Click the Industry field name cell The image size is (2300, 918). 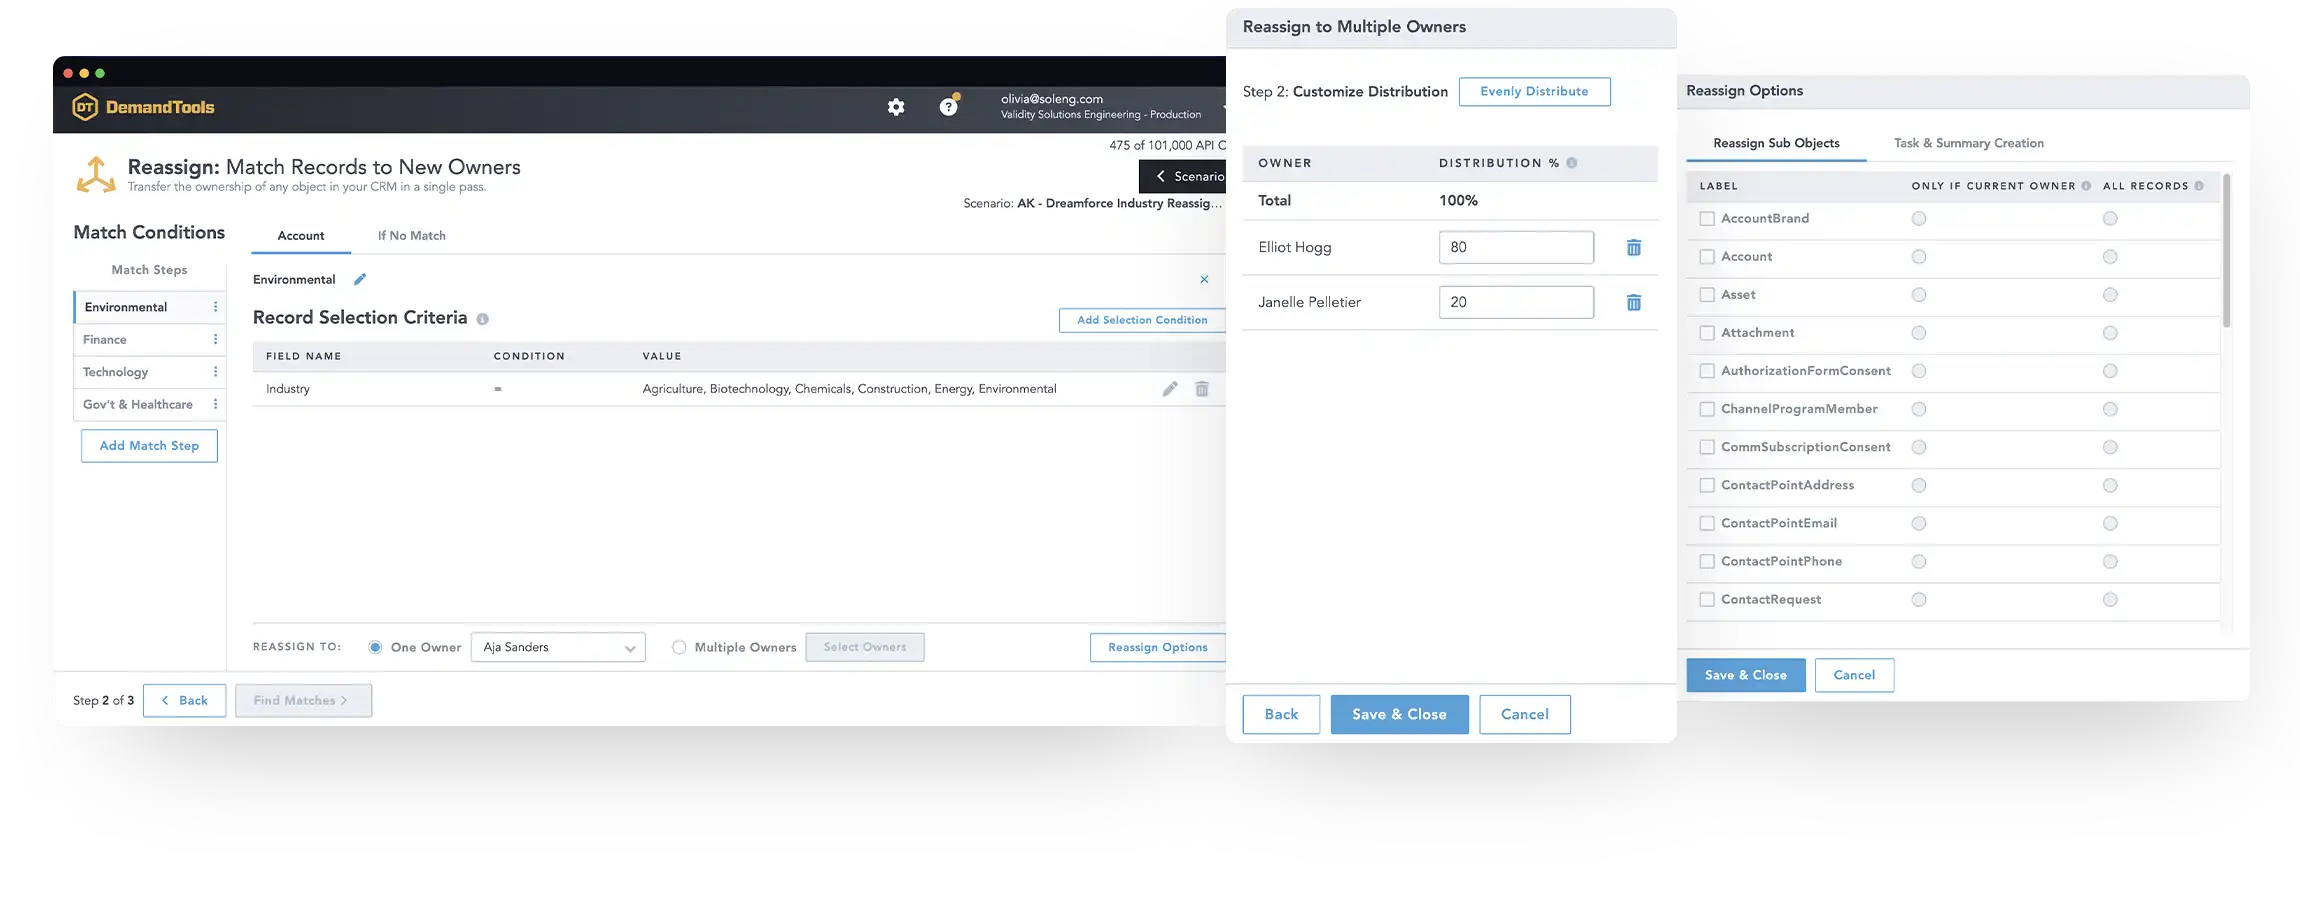pyautogui.click(x=288, y=389)
